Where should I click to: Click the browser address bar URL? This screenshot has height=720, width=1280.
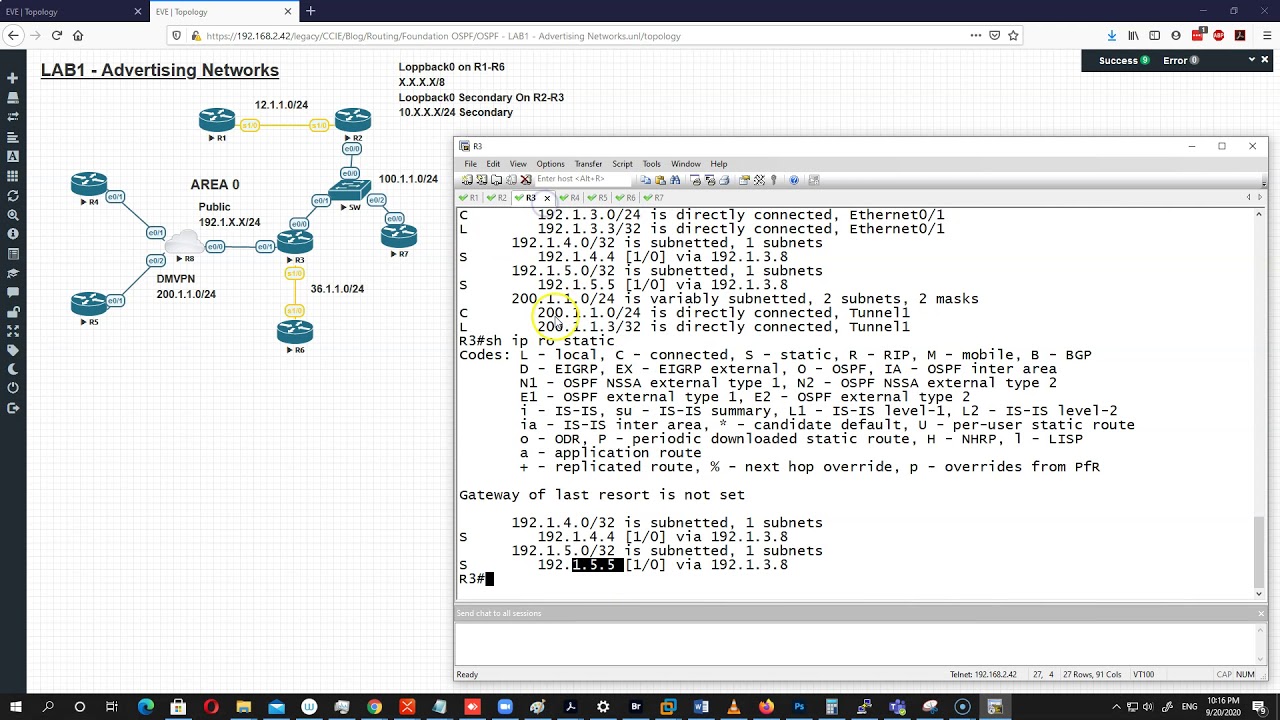pos(443,36)
